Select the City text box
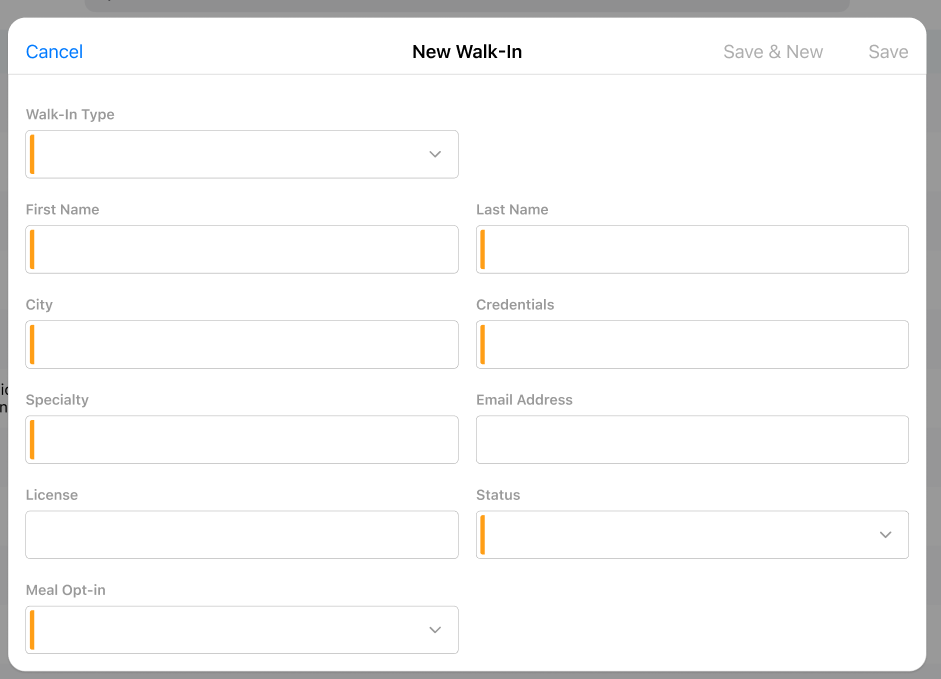 (242, 344)
